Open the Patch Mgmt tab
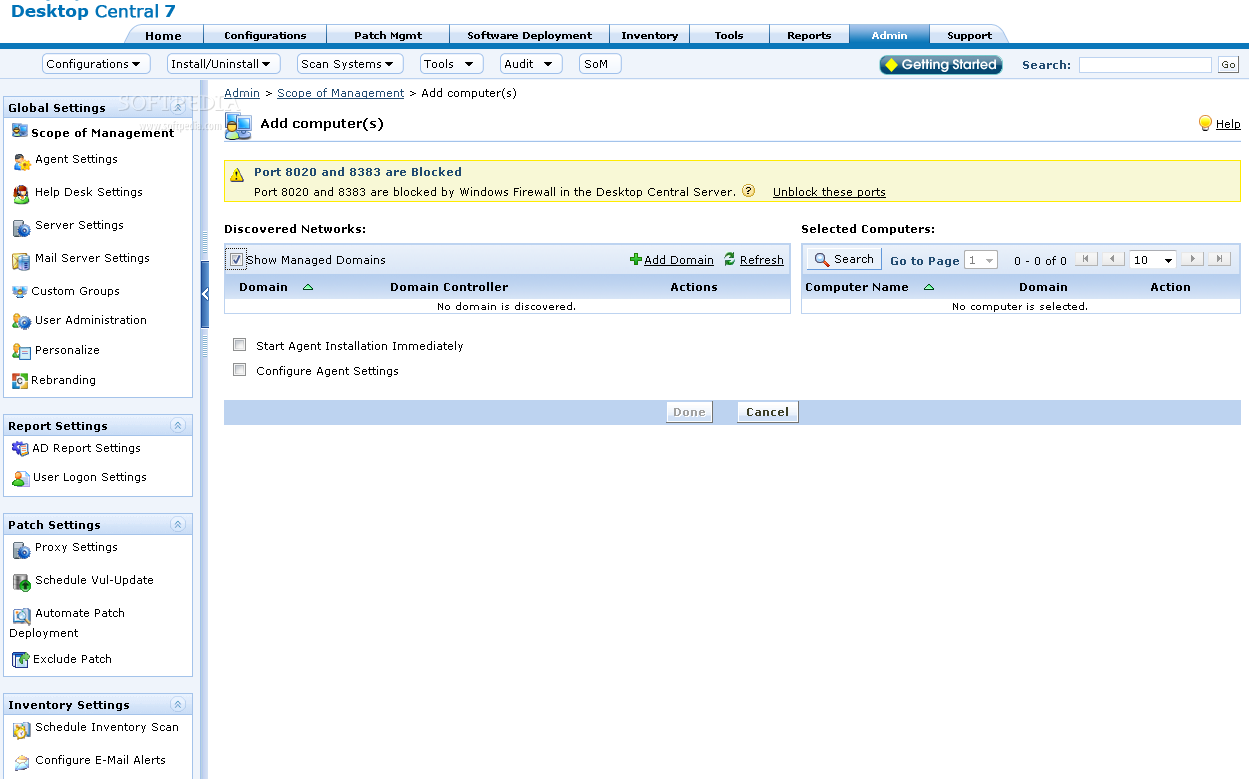This screenshot has width=1249, height=779. coord(388,35)
